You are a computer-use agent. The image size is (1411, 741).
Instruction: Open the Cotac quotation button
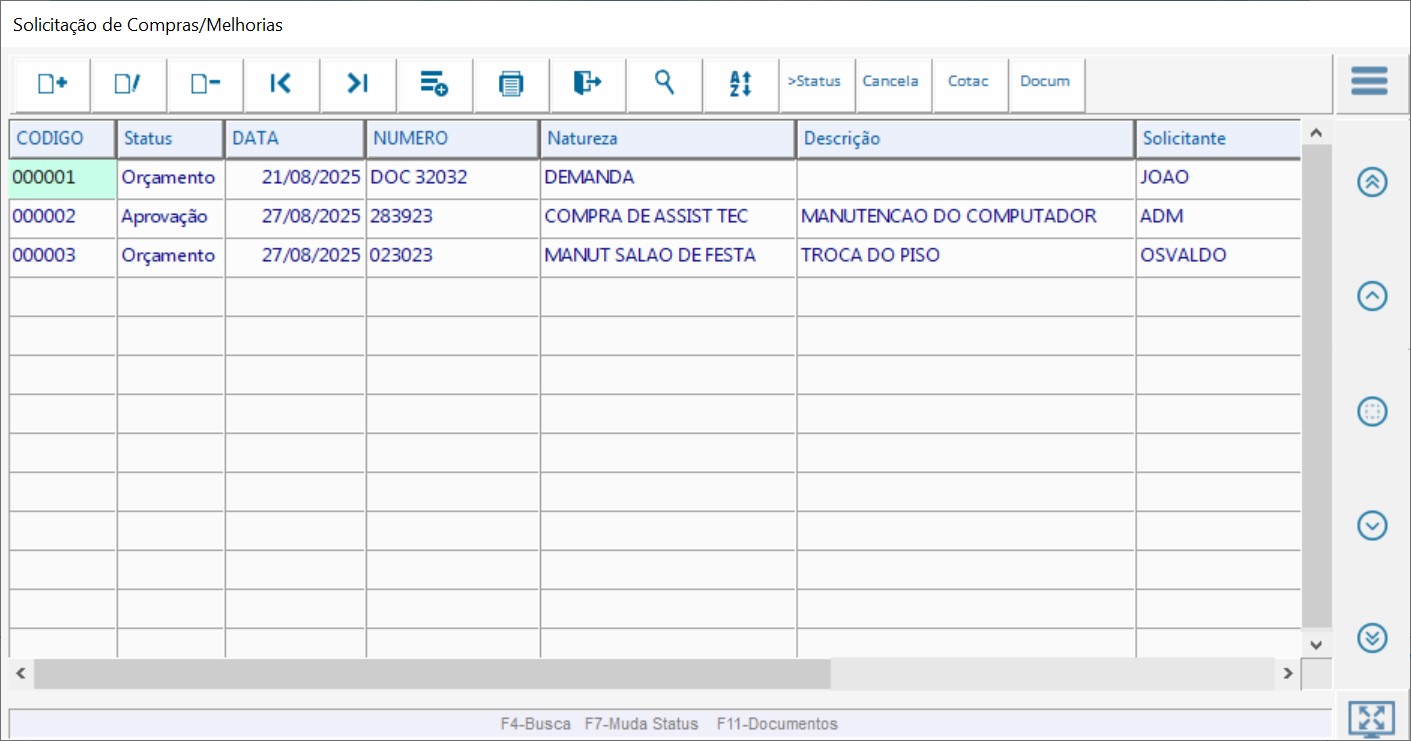pyautogui.click(x=968, y=82)
